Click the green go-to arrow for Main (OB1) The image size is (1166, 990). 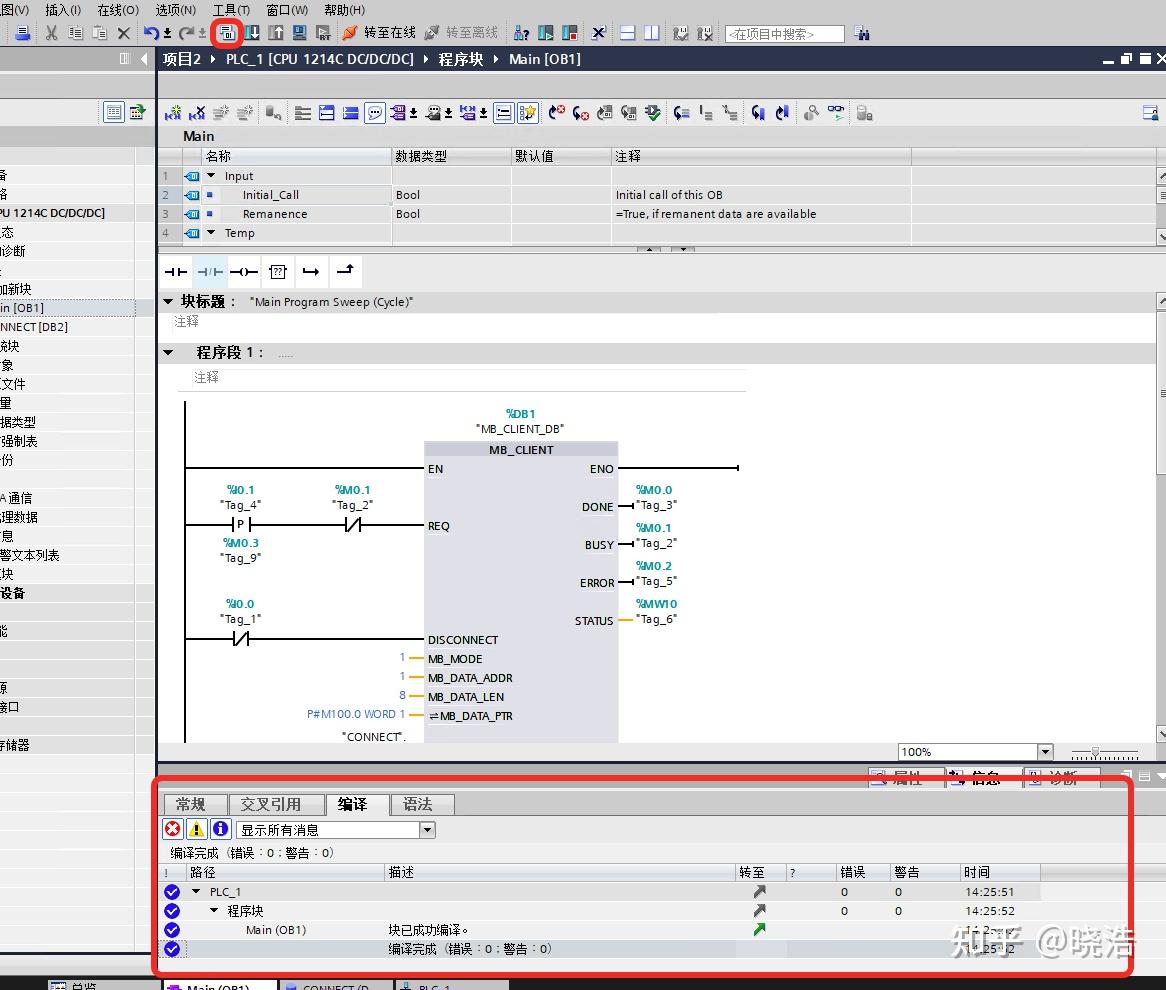tap(759, 929)
